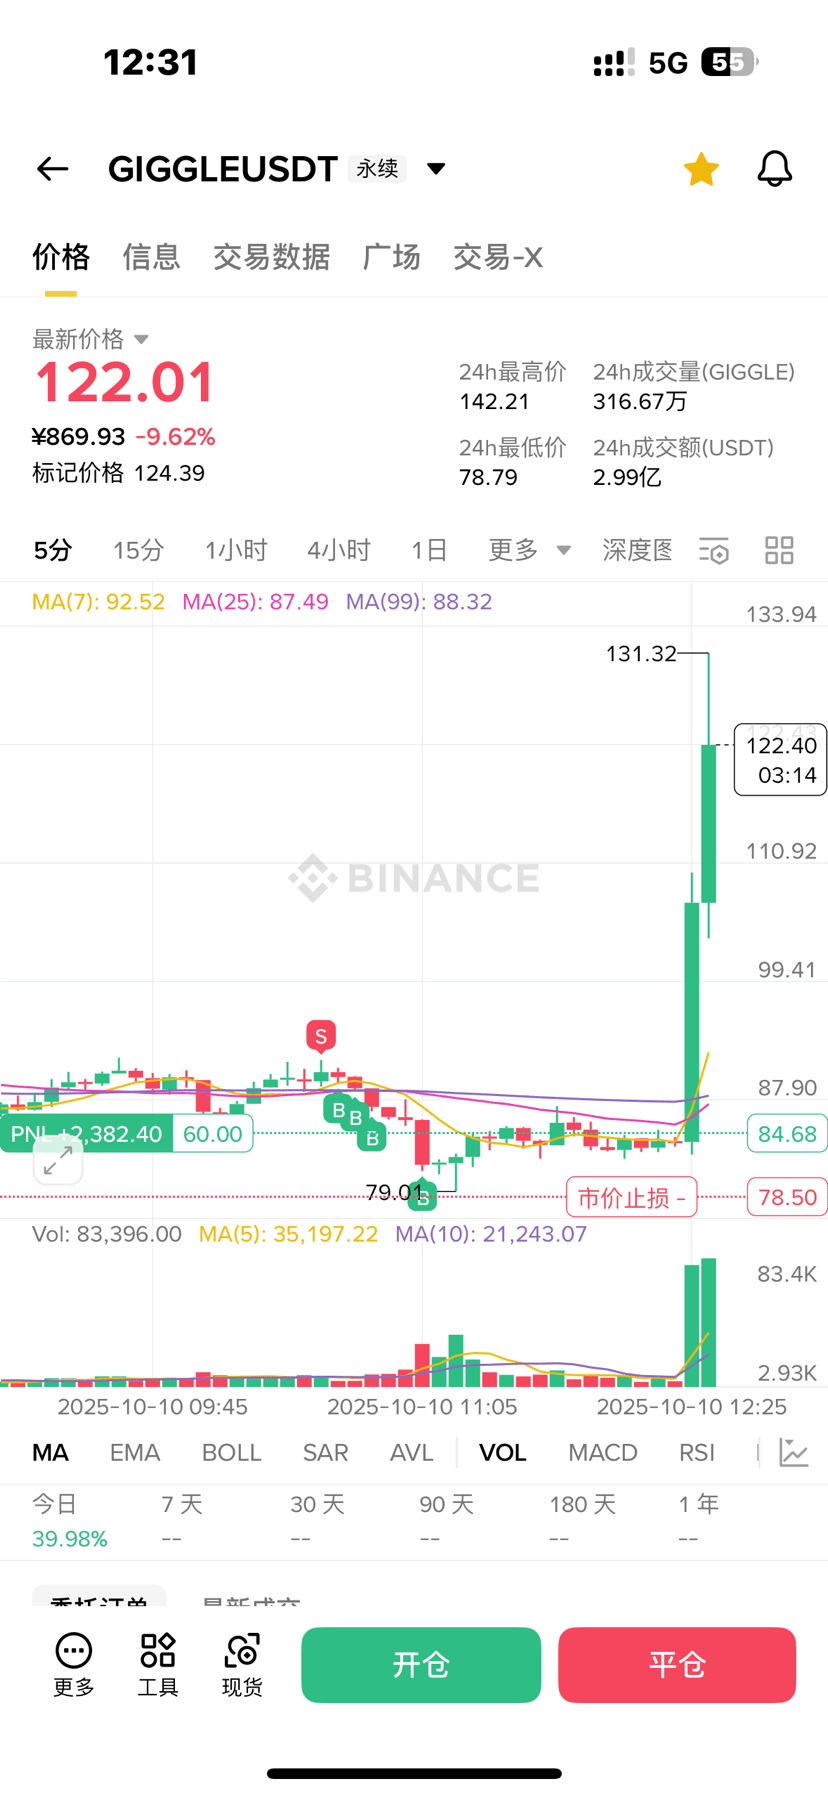Open price alert bell icon
This screenshot has height=1796, width=828.
pyautogui.click(x=774, y=169)
